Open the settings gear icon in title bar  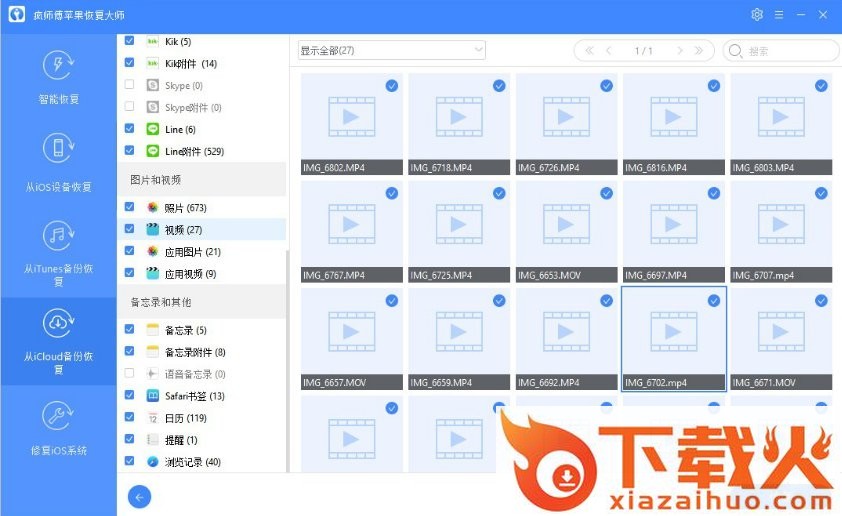coord(757,15)
